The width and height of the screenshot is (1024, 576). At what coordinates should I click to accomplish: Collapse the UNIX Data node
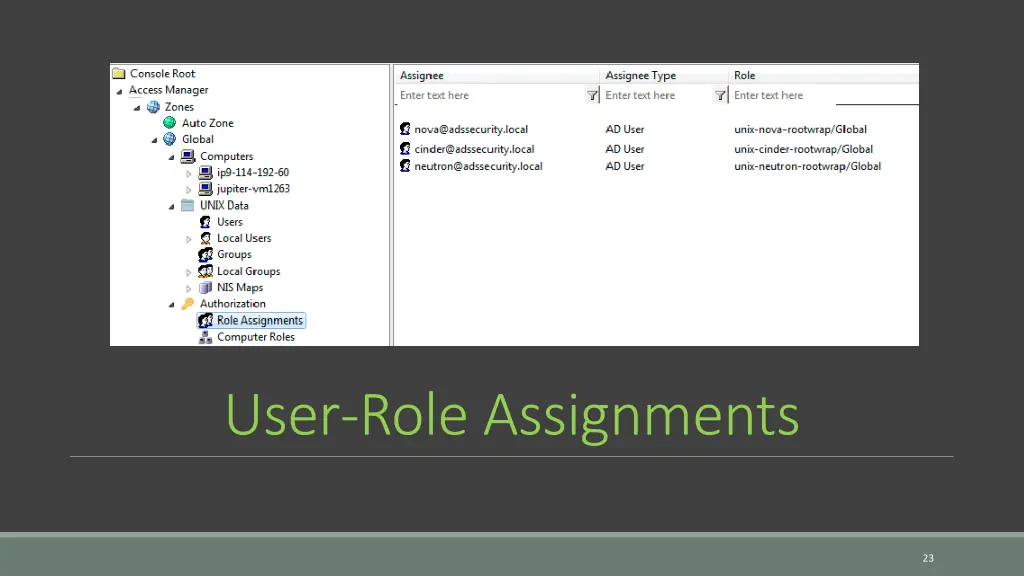pyautogui.click(x=172, y=206)
